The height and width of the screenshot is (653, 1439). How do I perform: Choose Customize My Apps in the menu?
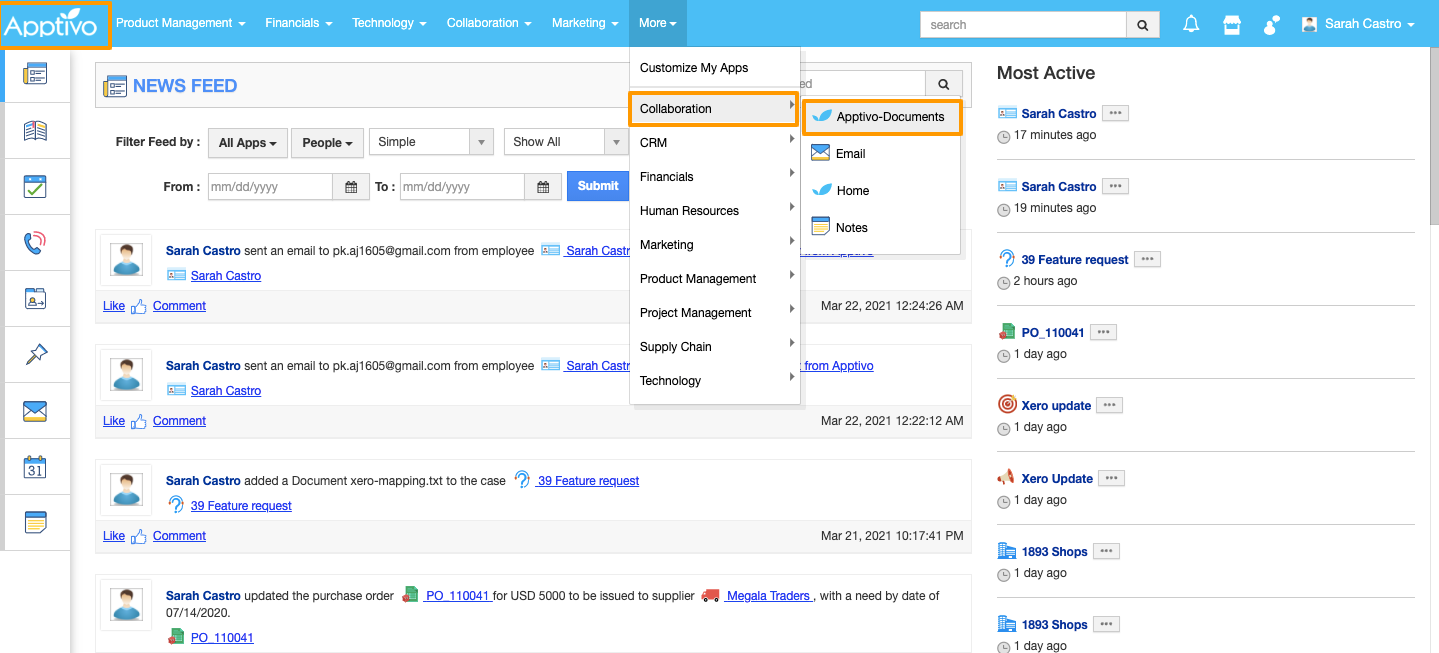click(x=694, y=68)
